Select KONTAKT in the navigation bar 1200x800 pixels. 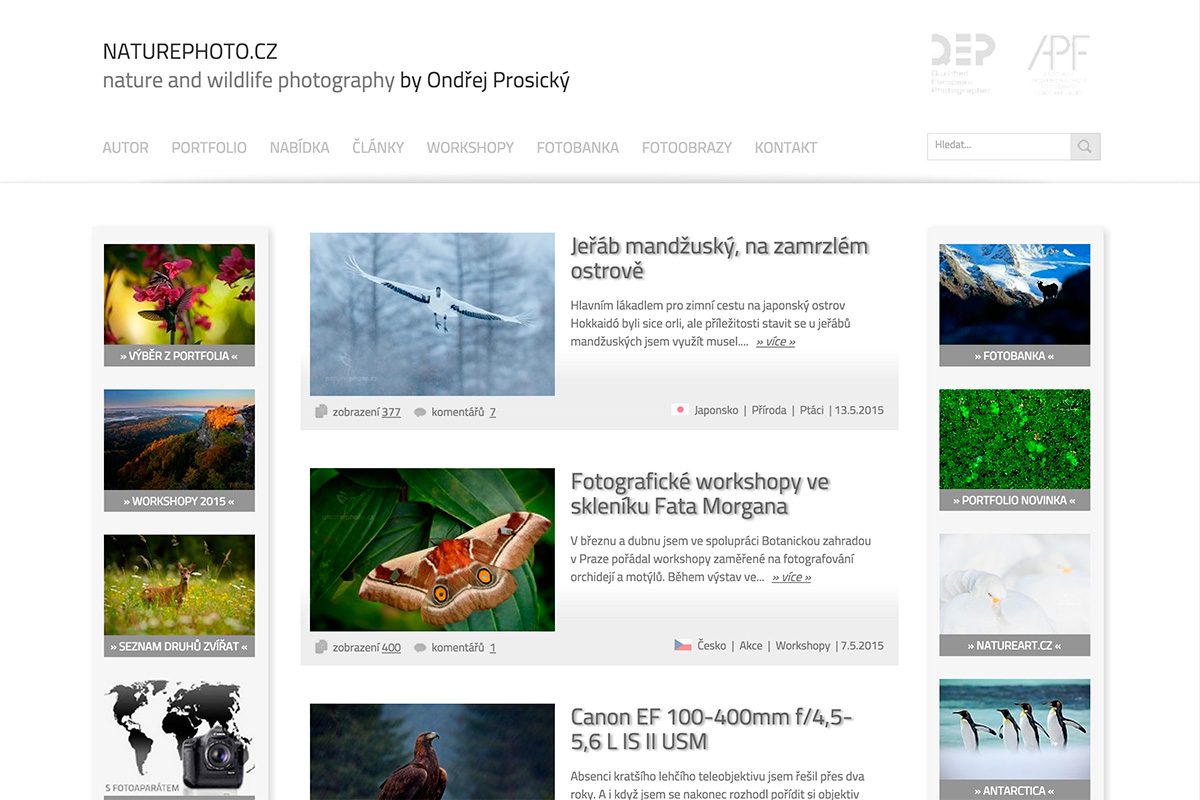pos(785,148)
